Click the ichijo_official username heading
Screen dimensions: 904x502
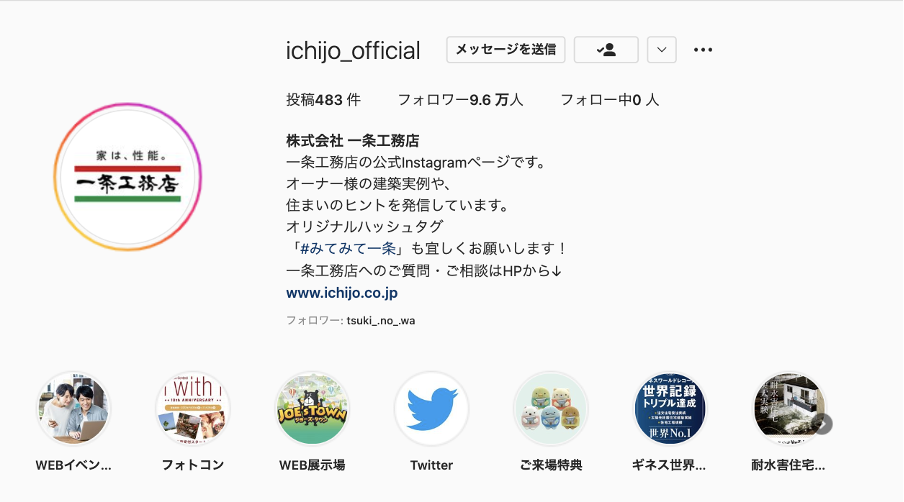353,51
